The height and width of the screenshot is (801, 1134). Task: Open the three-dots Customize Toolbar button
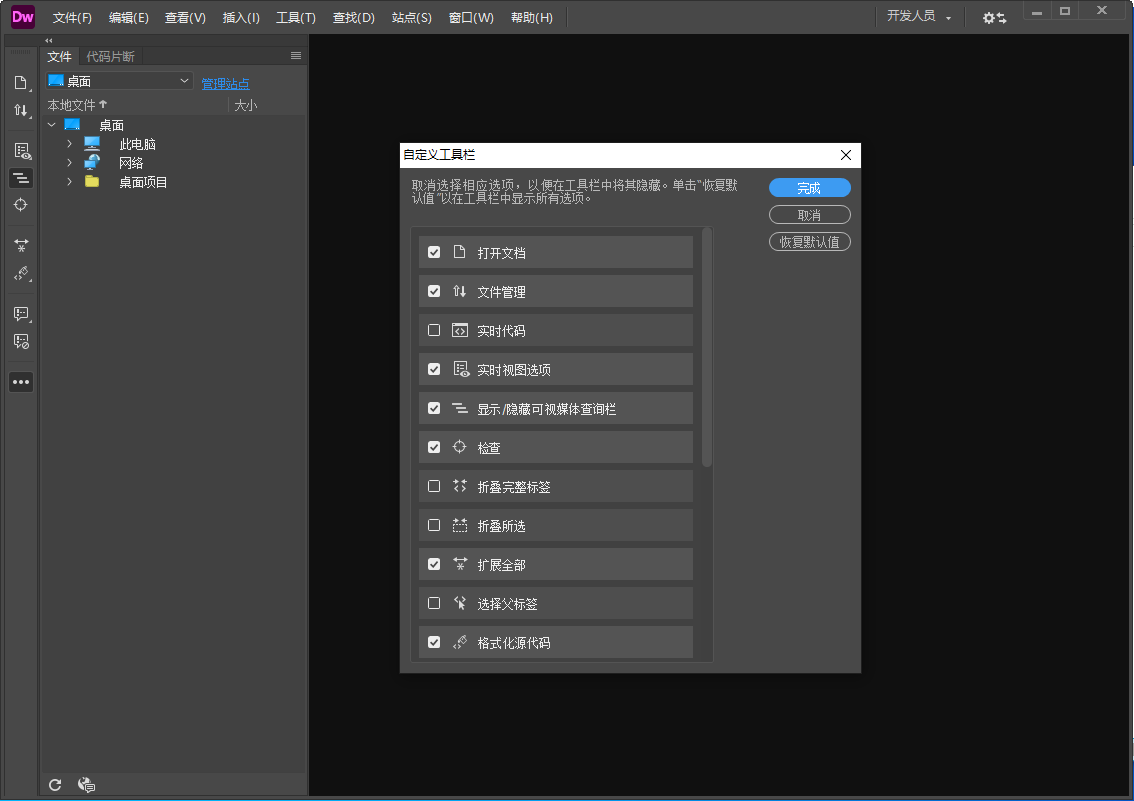pos(21,382)
